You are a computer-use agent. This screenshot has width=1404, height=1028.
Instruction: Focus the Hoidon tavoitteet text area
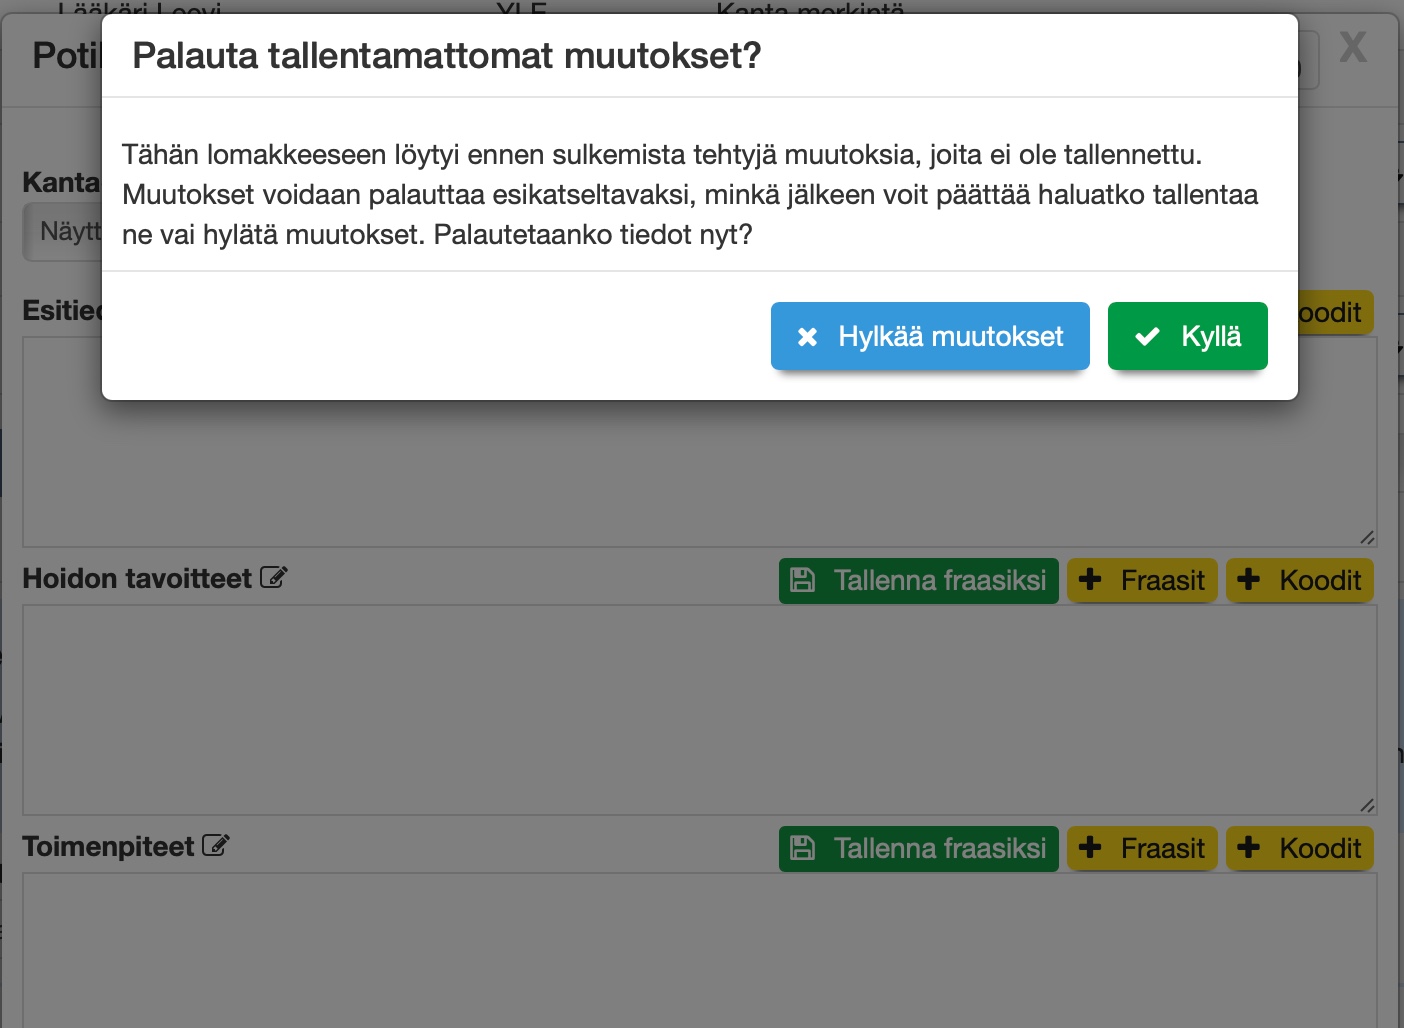(x=700, y=710)
